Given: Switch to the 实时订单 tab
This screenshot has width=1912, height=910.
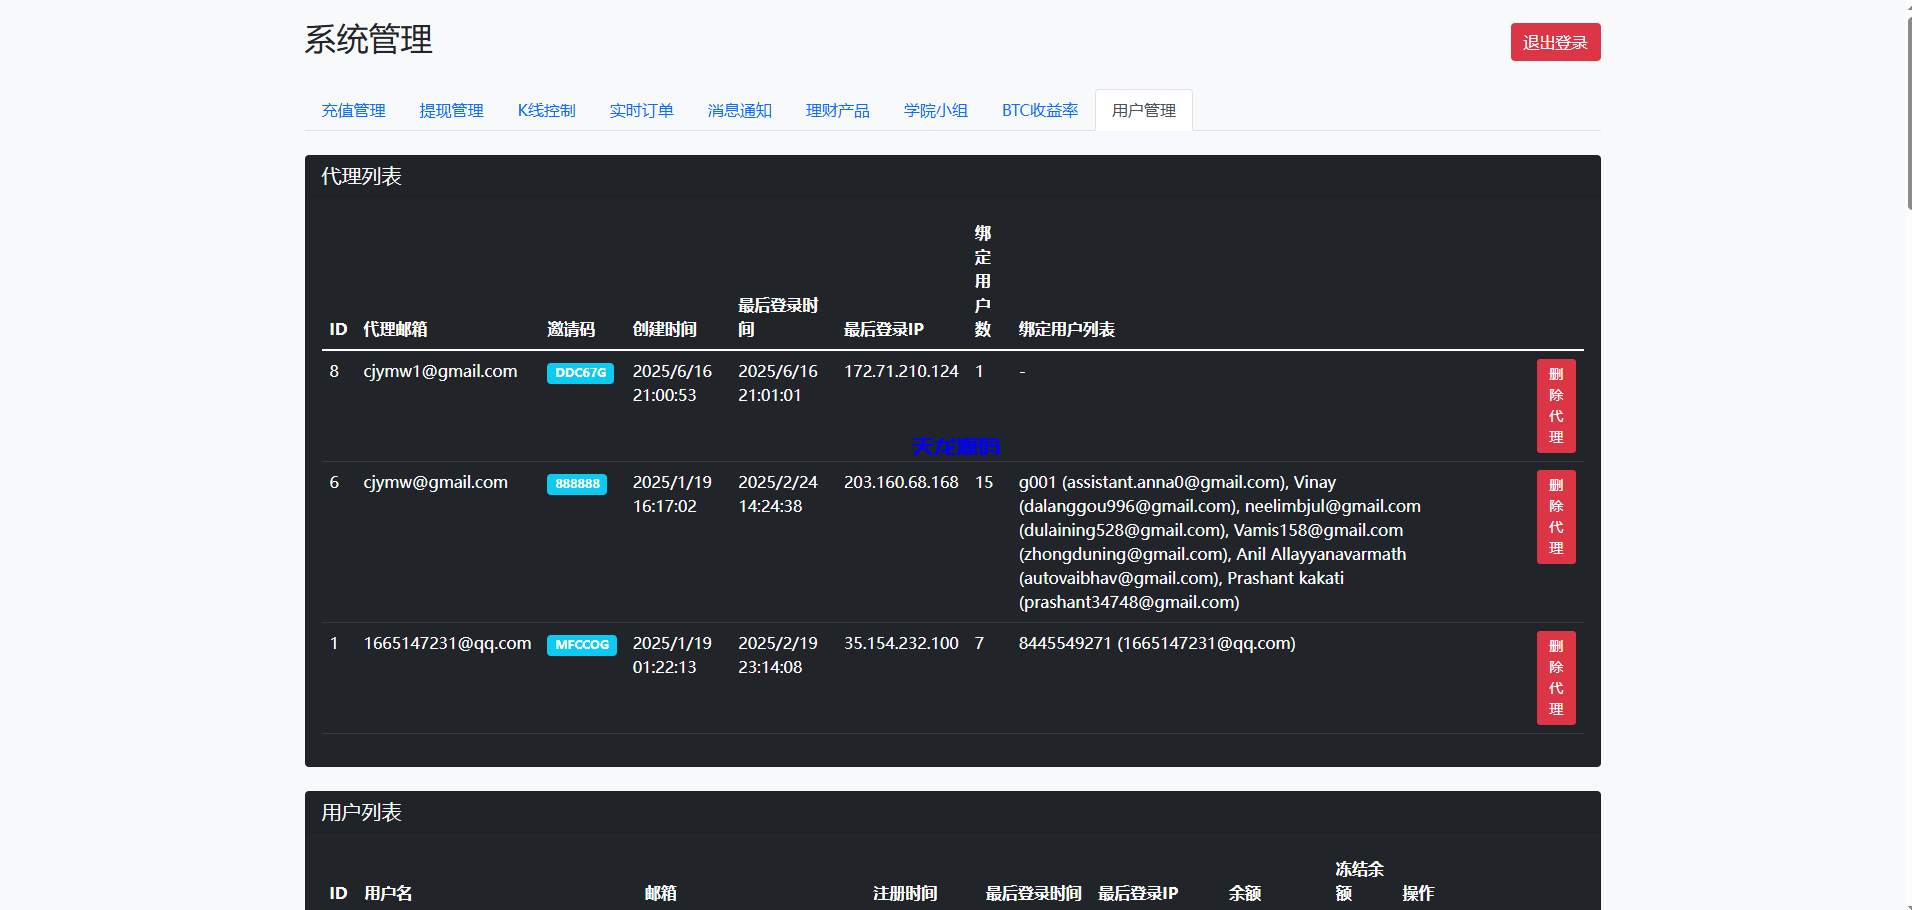Looking at the screenshot, I should pyautogui.click(x=641, y=110).
